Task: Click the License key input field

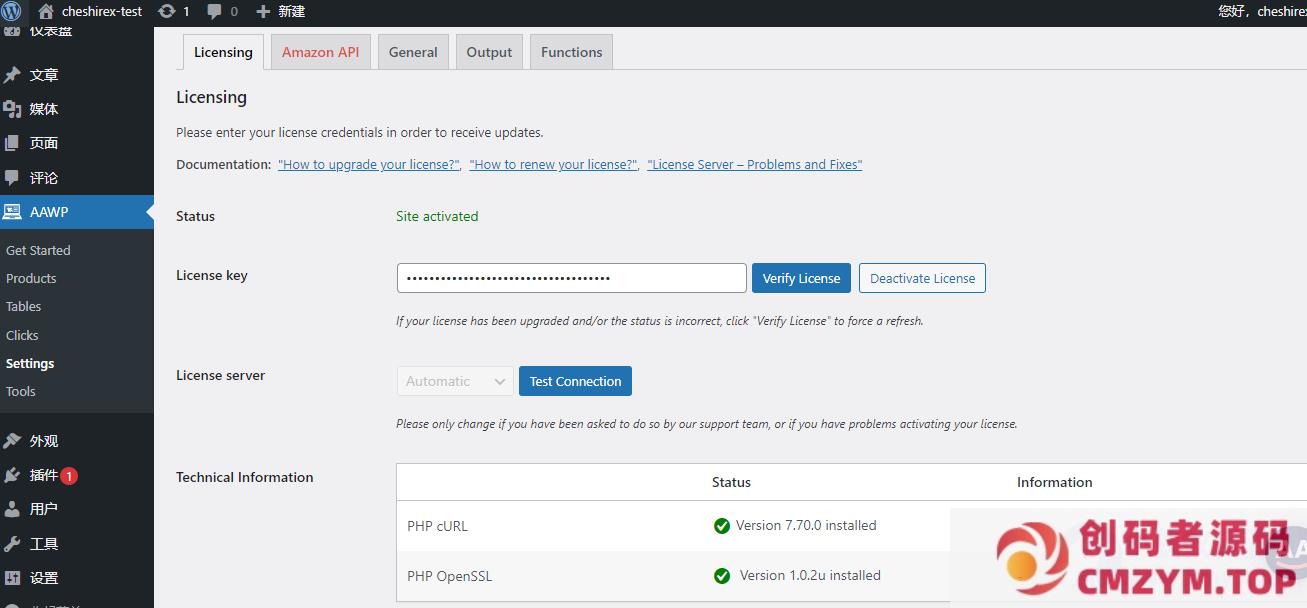Action: pos(571,278)
